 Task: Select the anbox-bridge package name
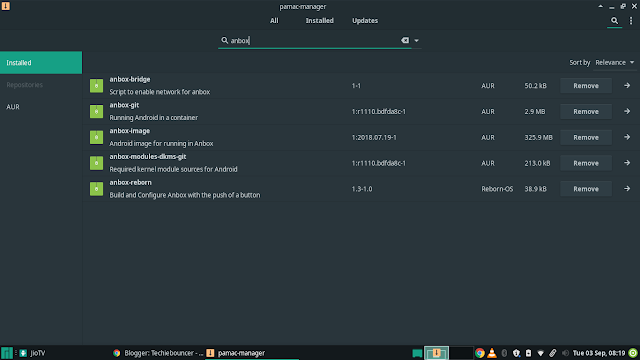(x=129, y=79)
